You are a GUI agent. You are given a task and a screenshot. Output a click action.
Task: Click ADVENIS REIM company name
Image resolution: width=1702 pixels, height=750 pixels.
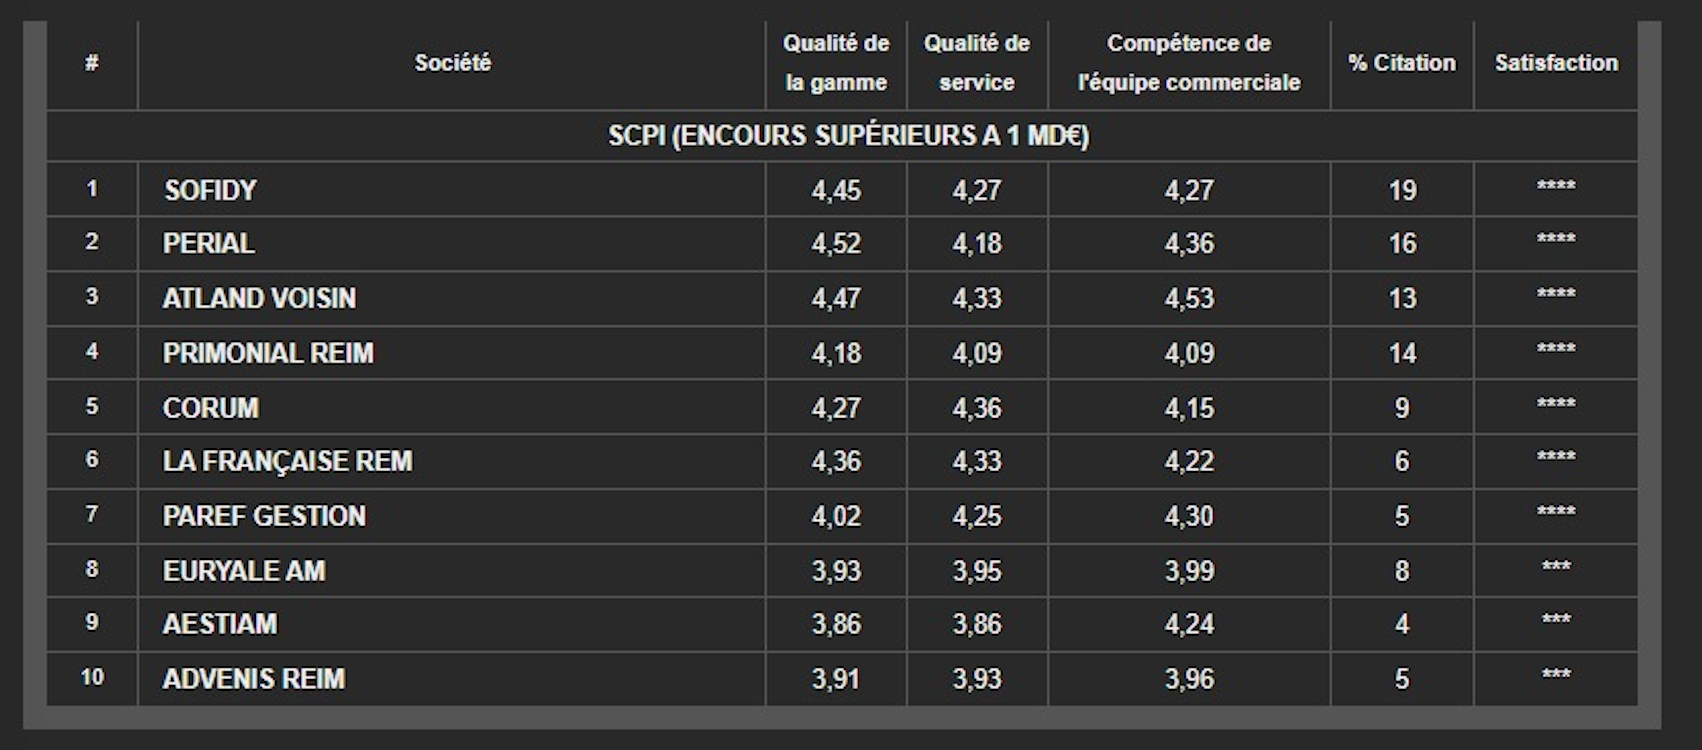(254, 679)
